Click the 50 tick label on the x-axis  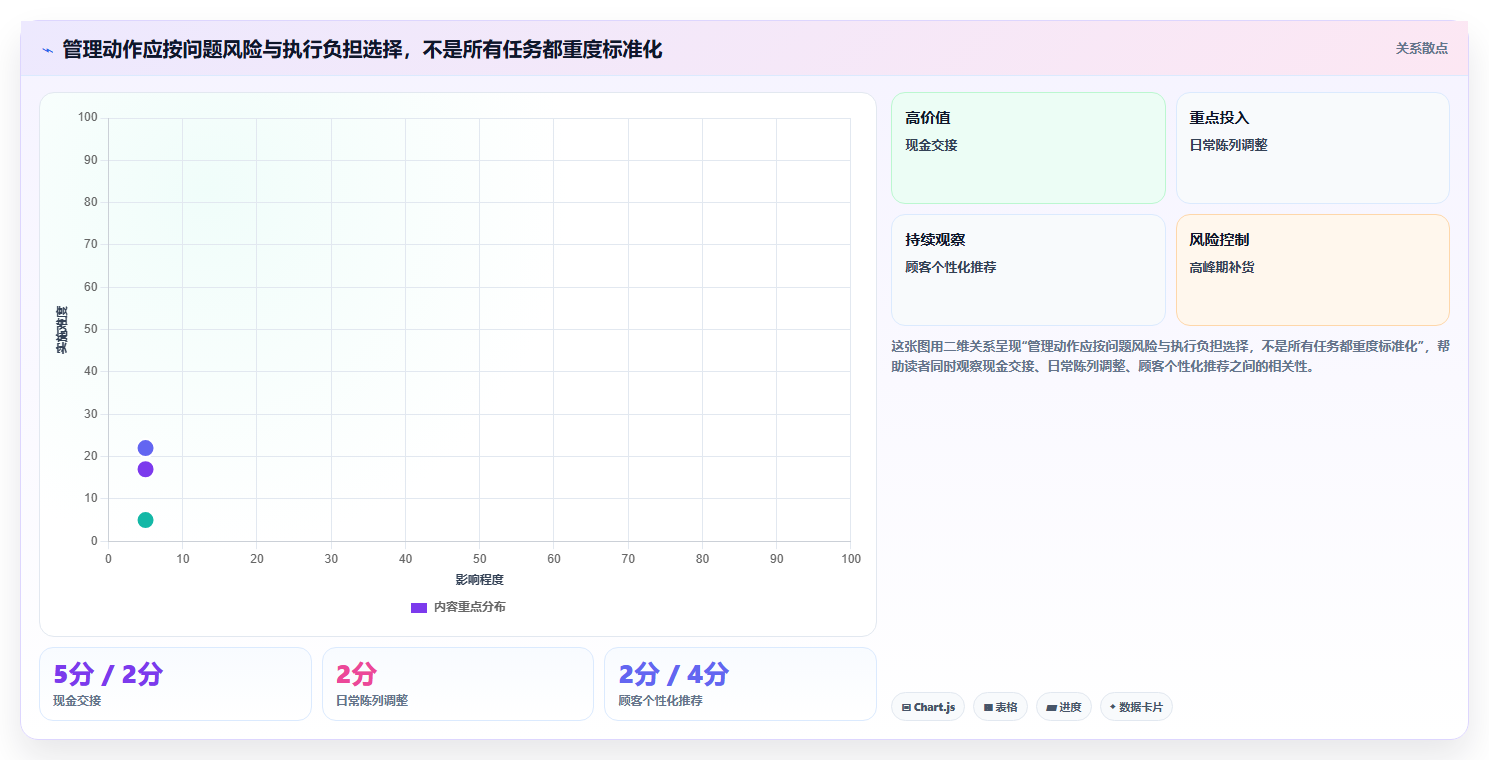click(x=480, y=559)
